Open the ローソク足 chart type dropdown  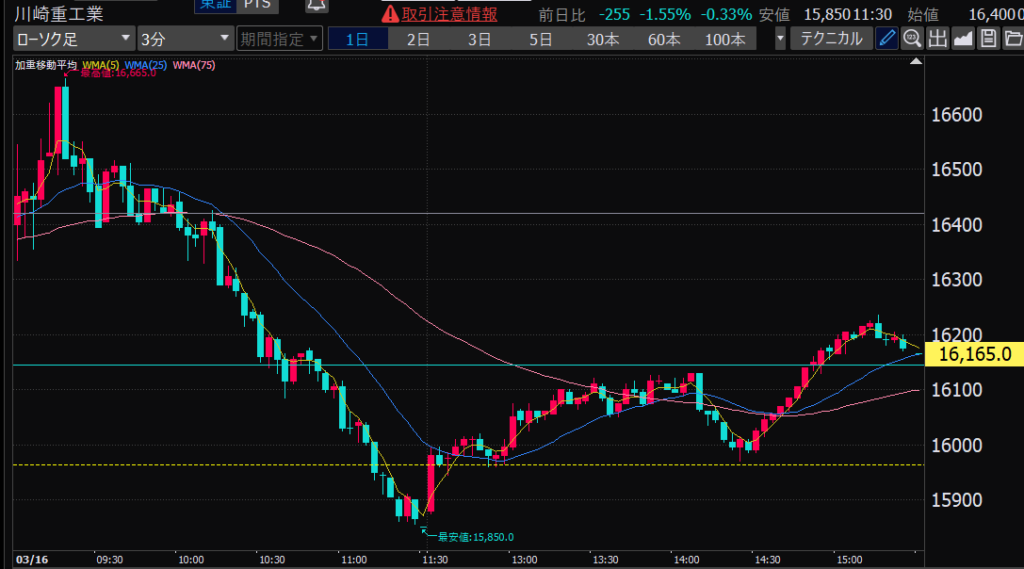pos(73,40)
